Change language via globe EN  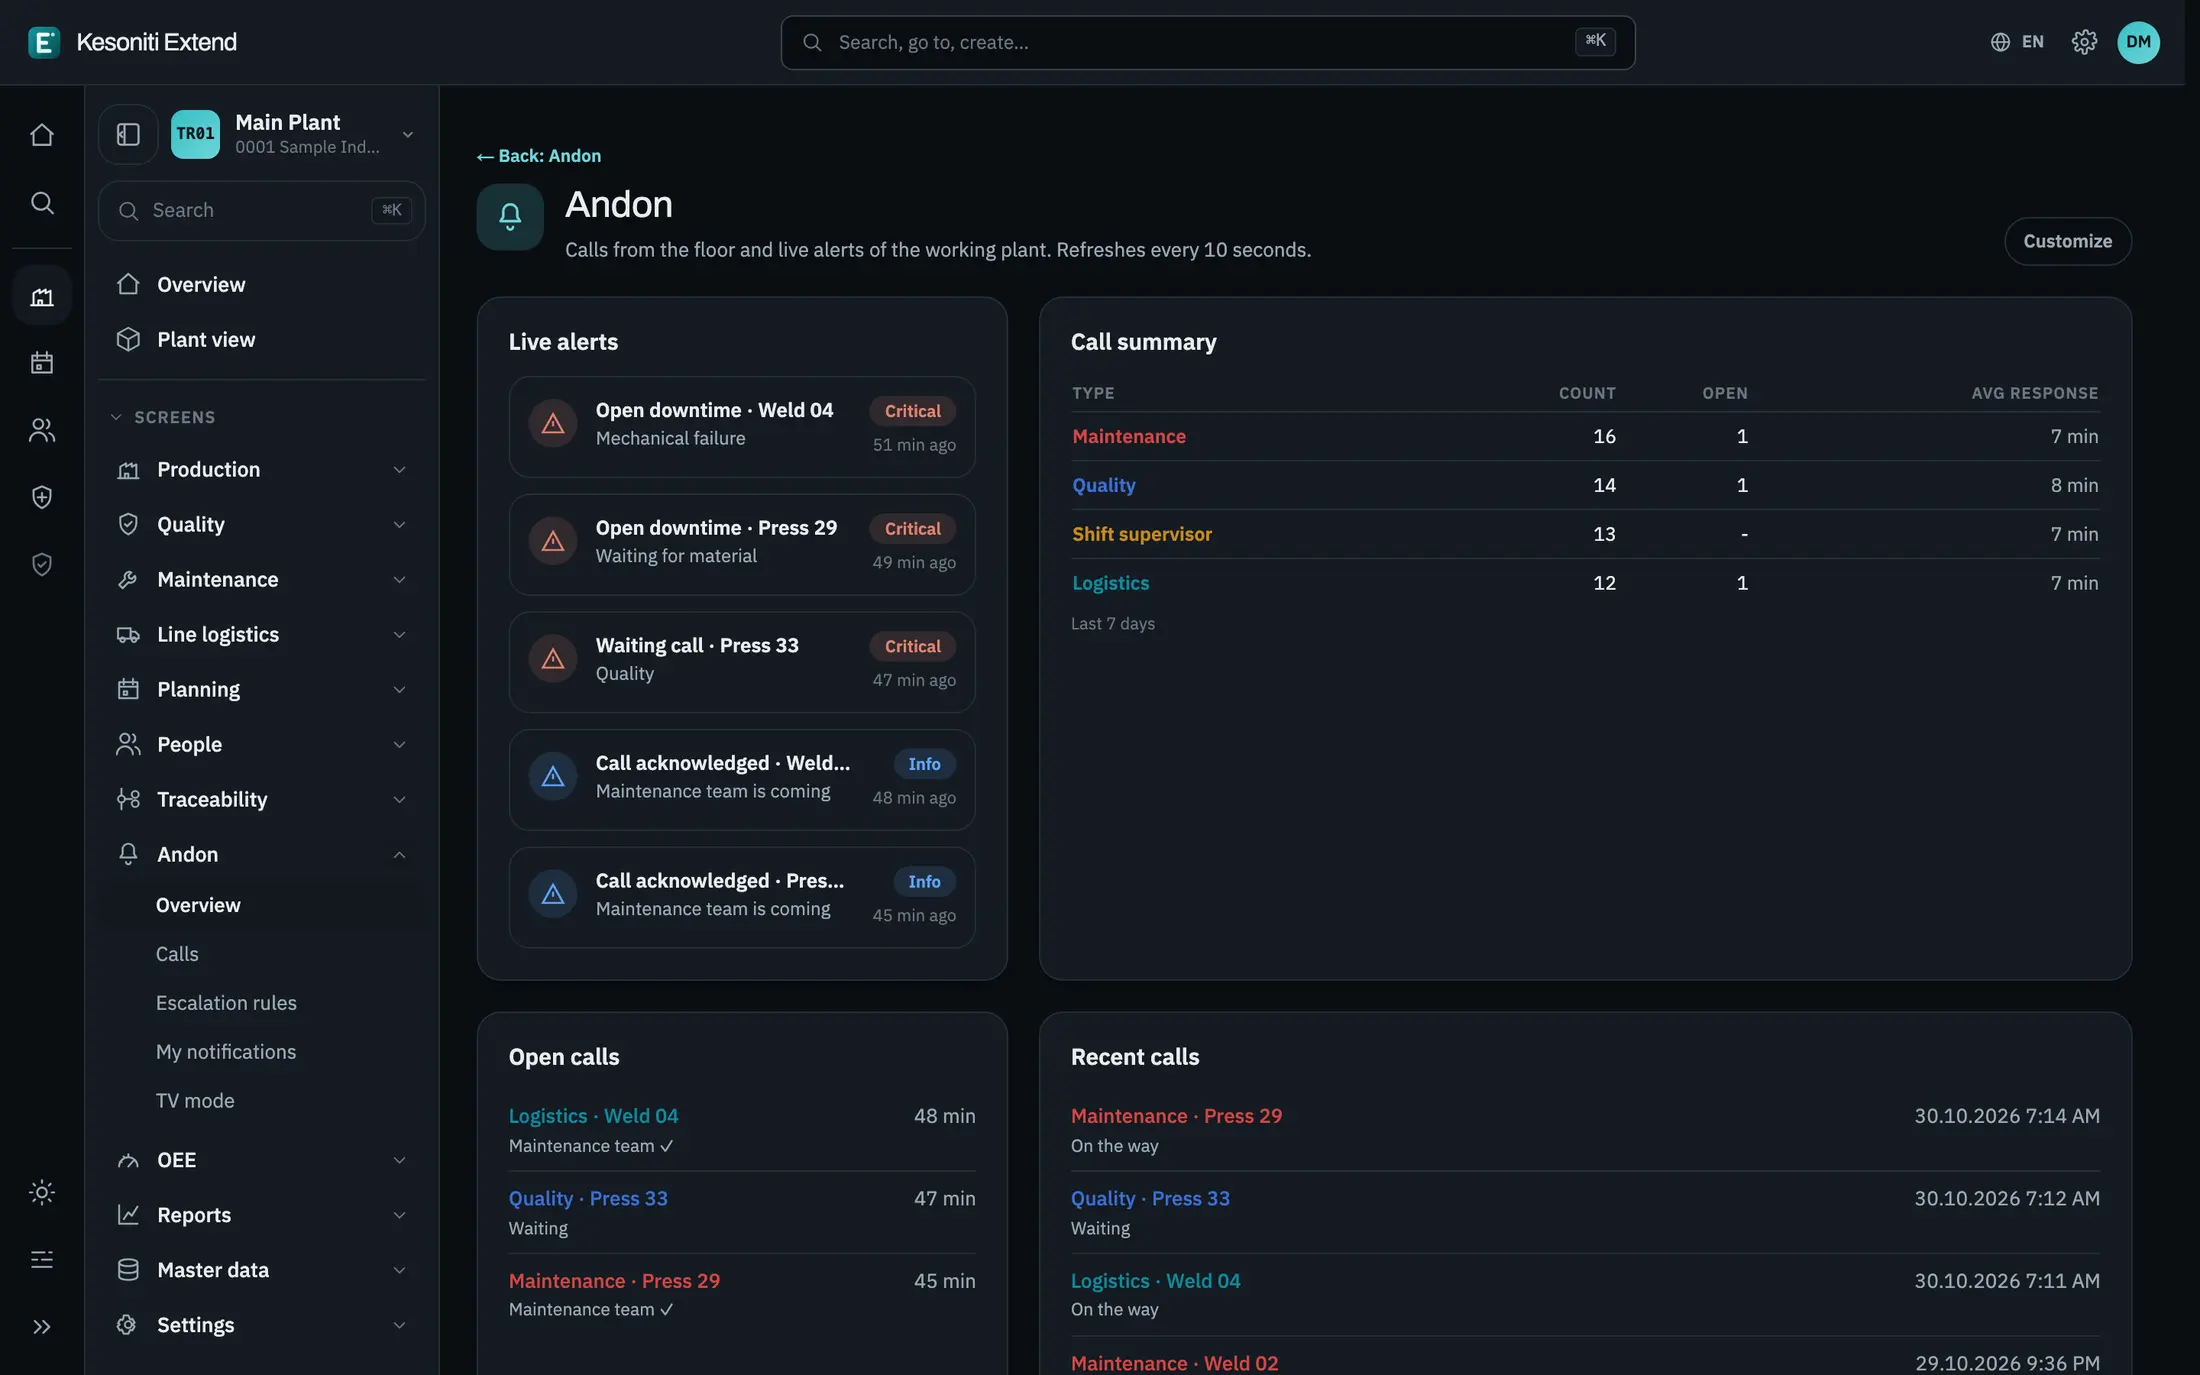pyautogui.click(x=2017, y=42)
